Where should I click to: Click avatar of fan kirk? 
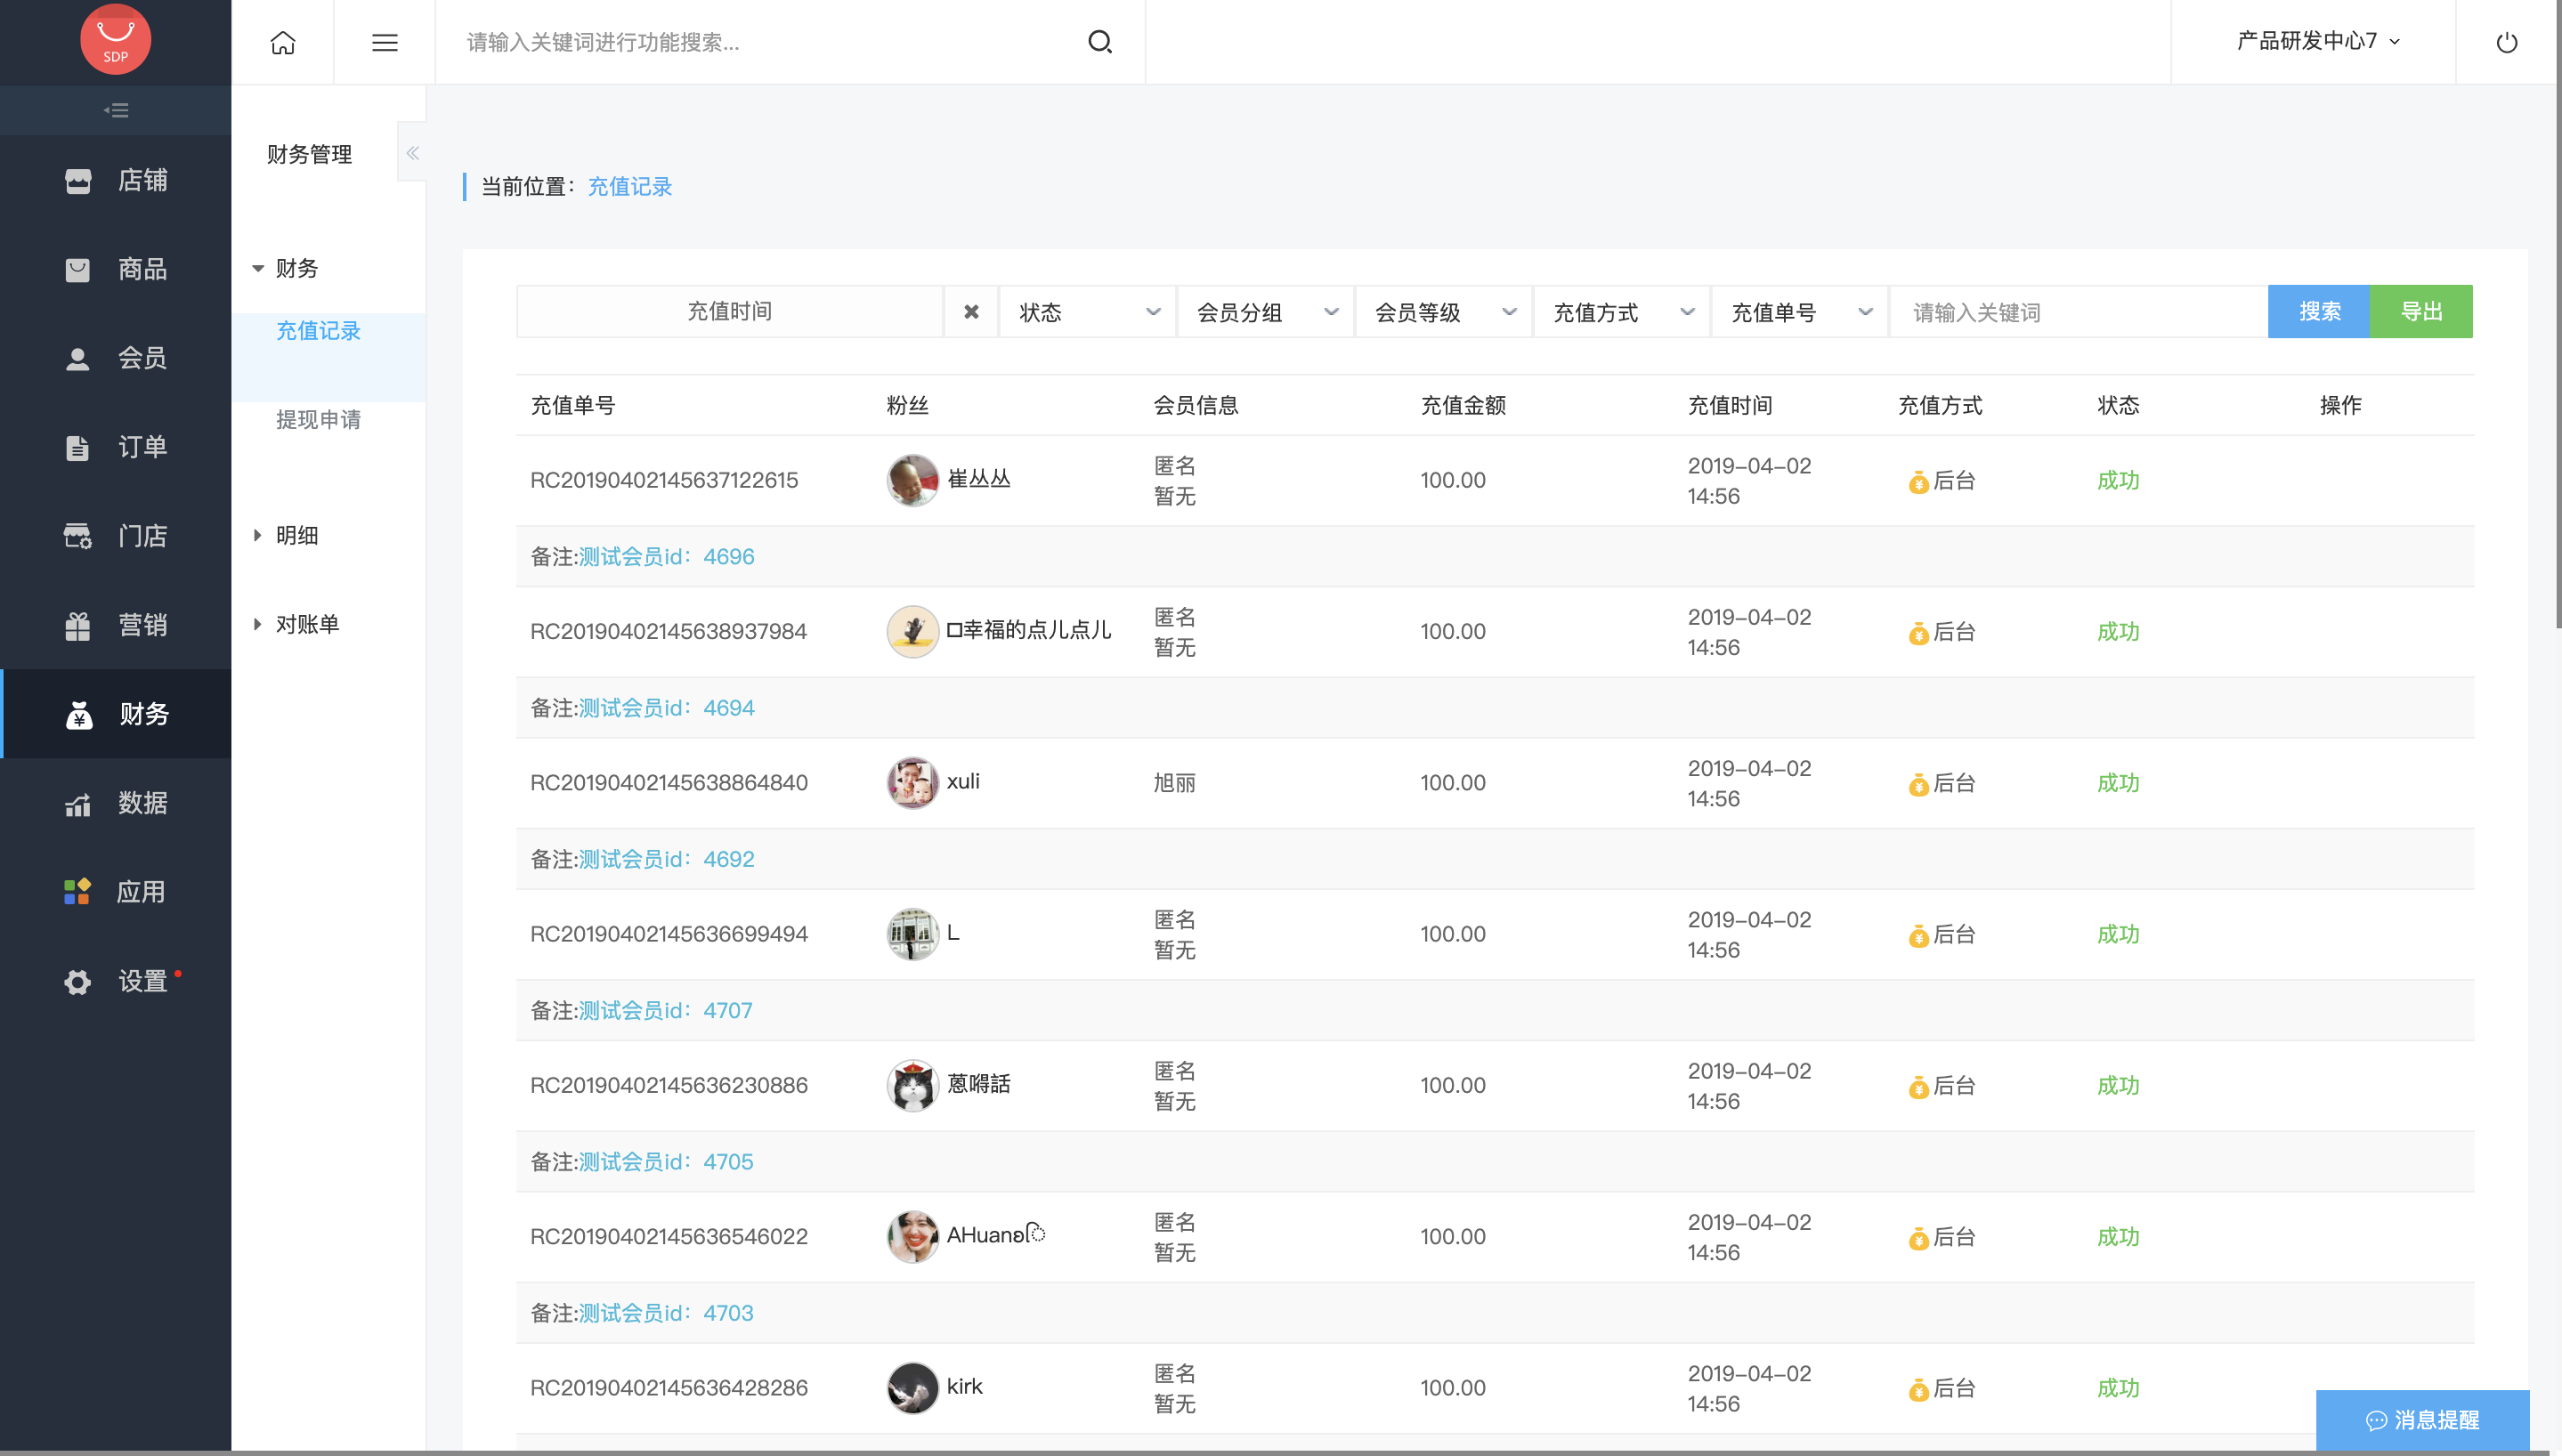click(x=912, y=1388)
